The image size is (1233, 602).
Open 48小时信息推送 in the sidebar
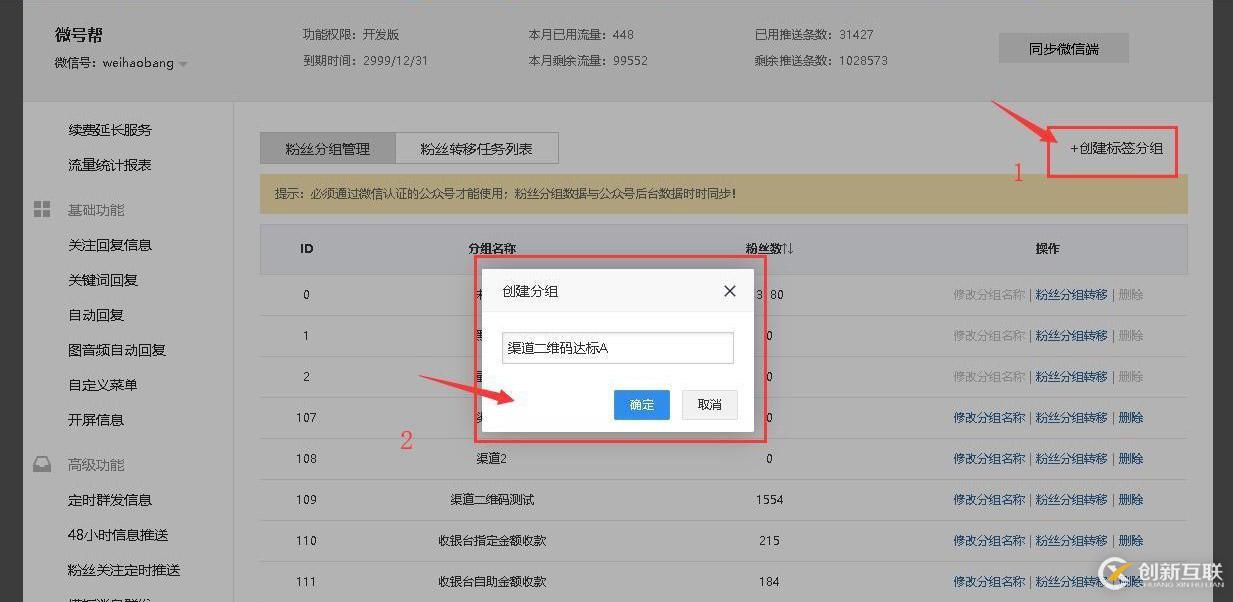tap(118, 535)
